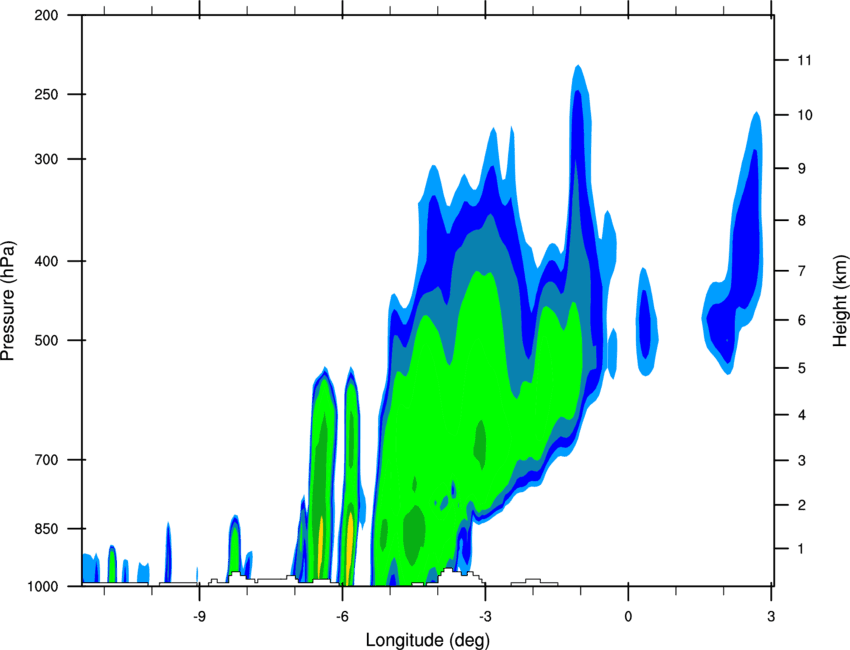This screenshot has width=850, height=650.
Task: Pick the 8 km height tick label
Action: point(801,220)
